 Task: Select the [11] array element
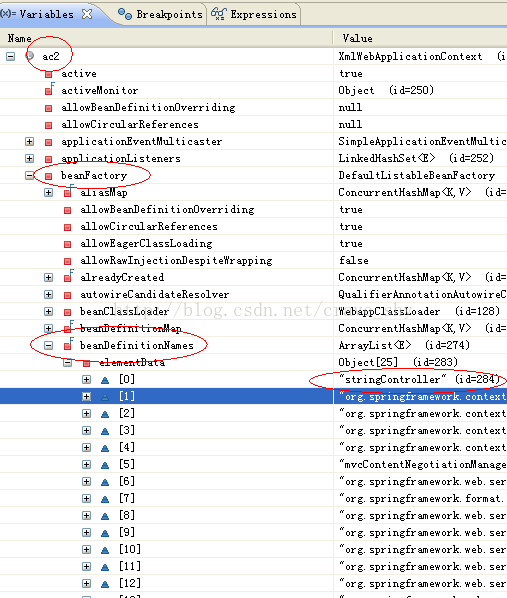tap(253, 567)
